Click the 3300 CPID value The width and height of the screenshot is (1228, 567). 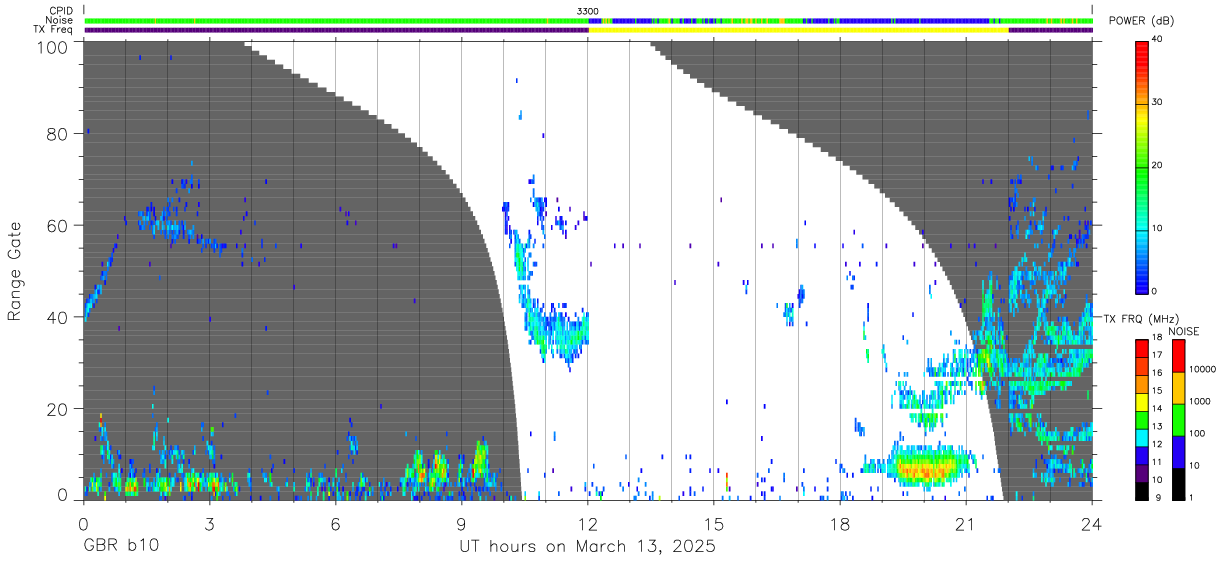[588, 10]
